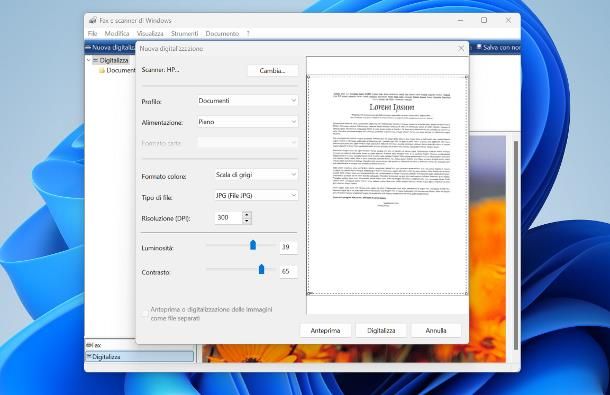Viewport: 610px width, 395px height.
Task: Increase resolution with up spinner arrow
Action: (247, 214)
